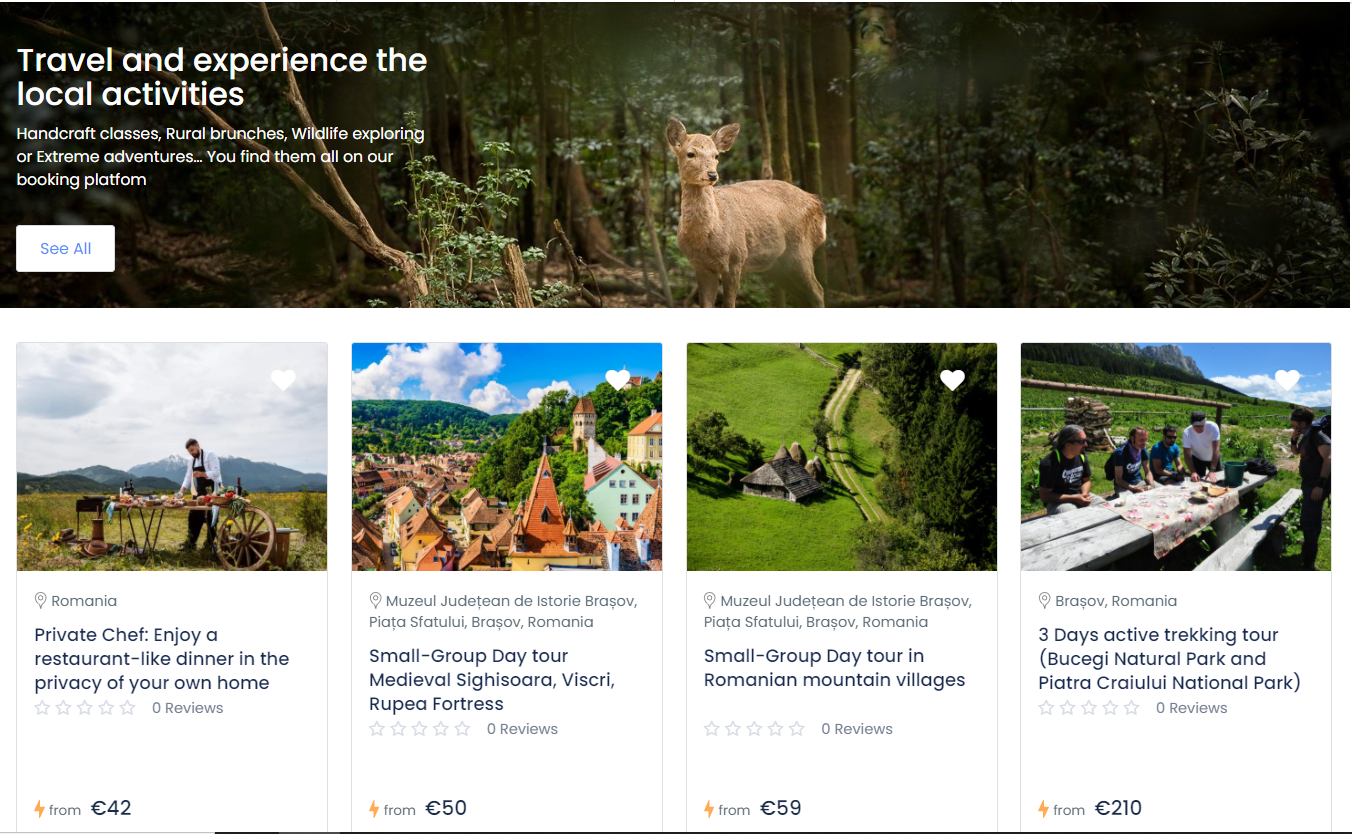This screenshot has width=1352, height=834.
Task: Toggle heart on Medieval Sighisoara tour
Action: tap(618, 380)
